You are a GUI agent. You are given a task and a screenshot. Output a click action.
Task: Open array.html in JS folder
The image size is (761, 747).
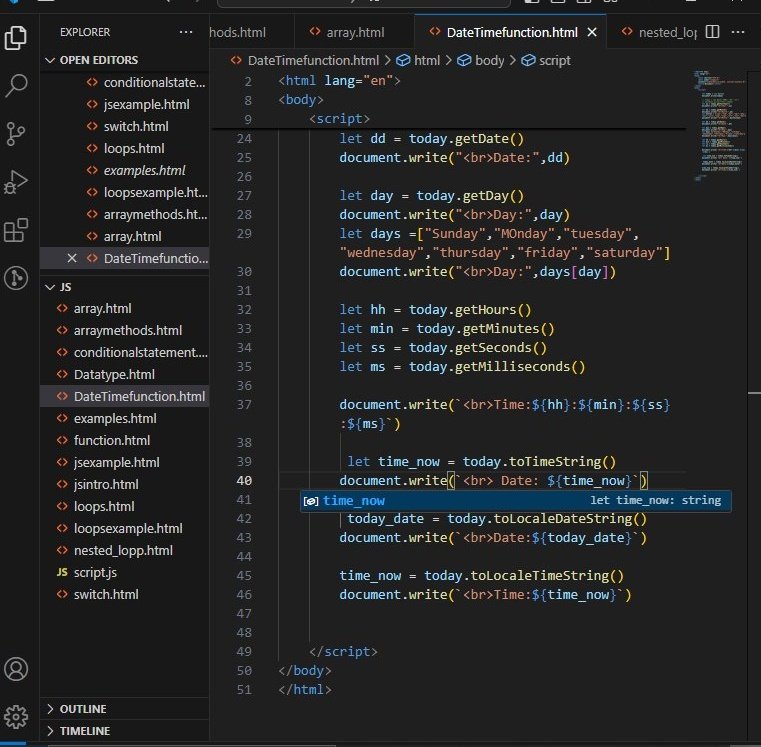124,308
